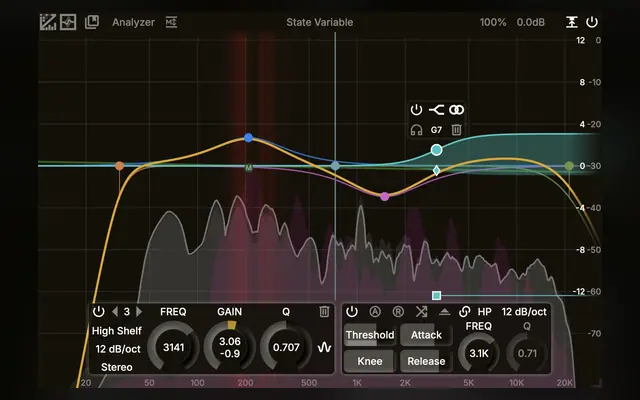The image size is (640, 400).
Task: Click the split branch icon in band popup
Action: [x=436, y=110]
